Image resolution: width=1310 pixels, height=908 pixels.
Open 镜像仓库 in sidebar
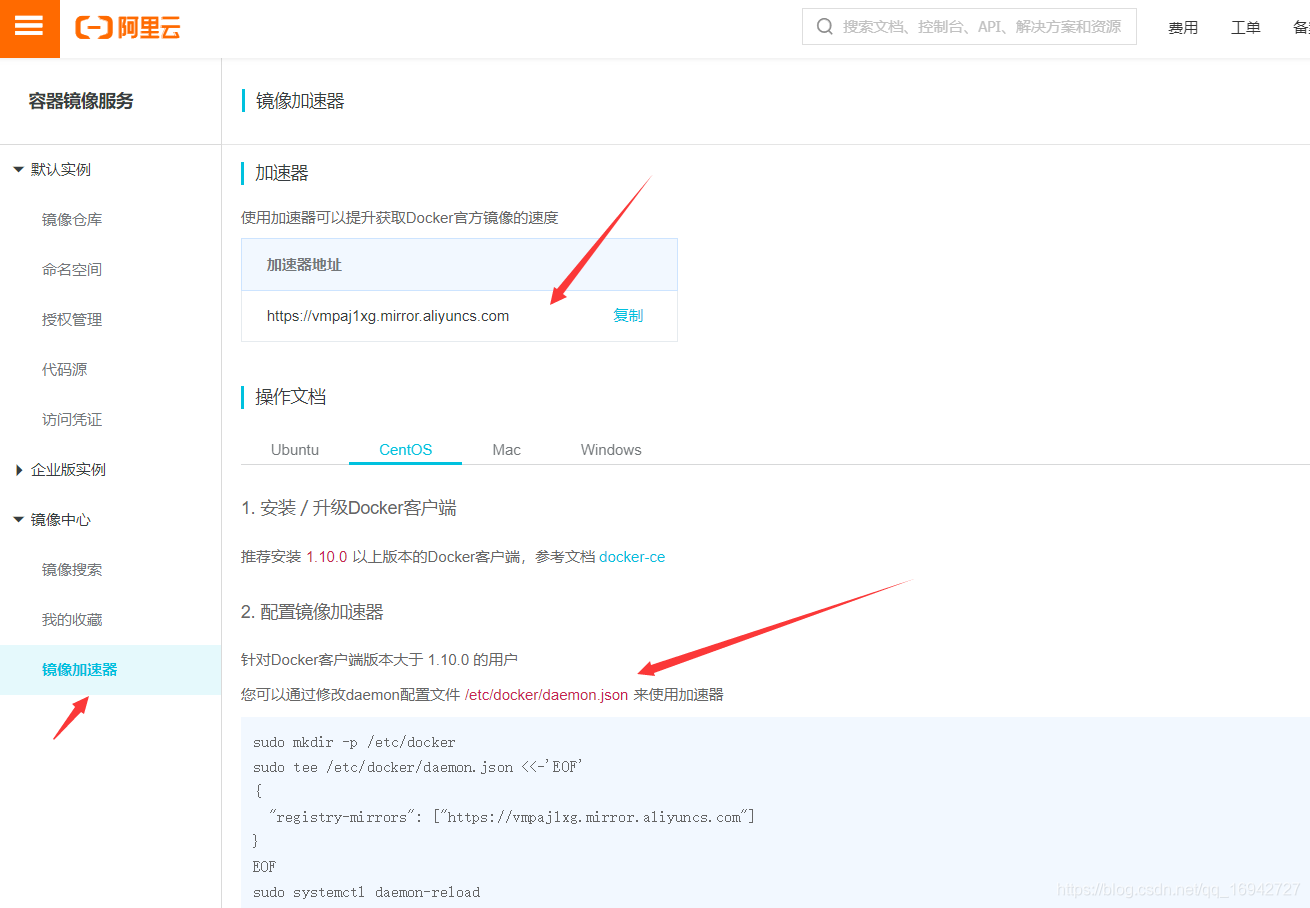pos(72,220)
